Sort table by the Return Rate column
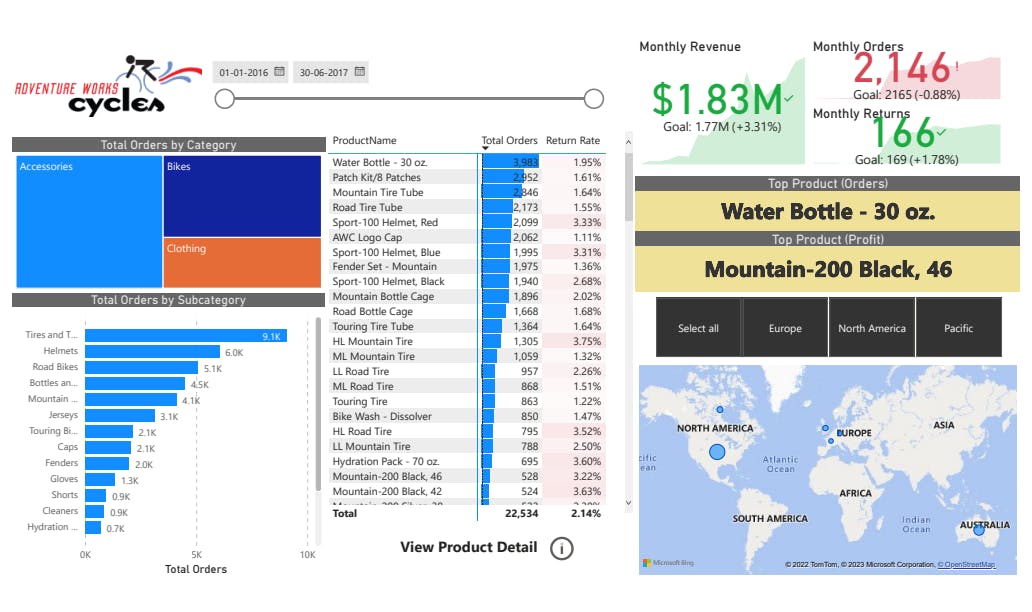This screenshot has height=612, width=1032. click(573, 141)
